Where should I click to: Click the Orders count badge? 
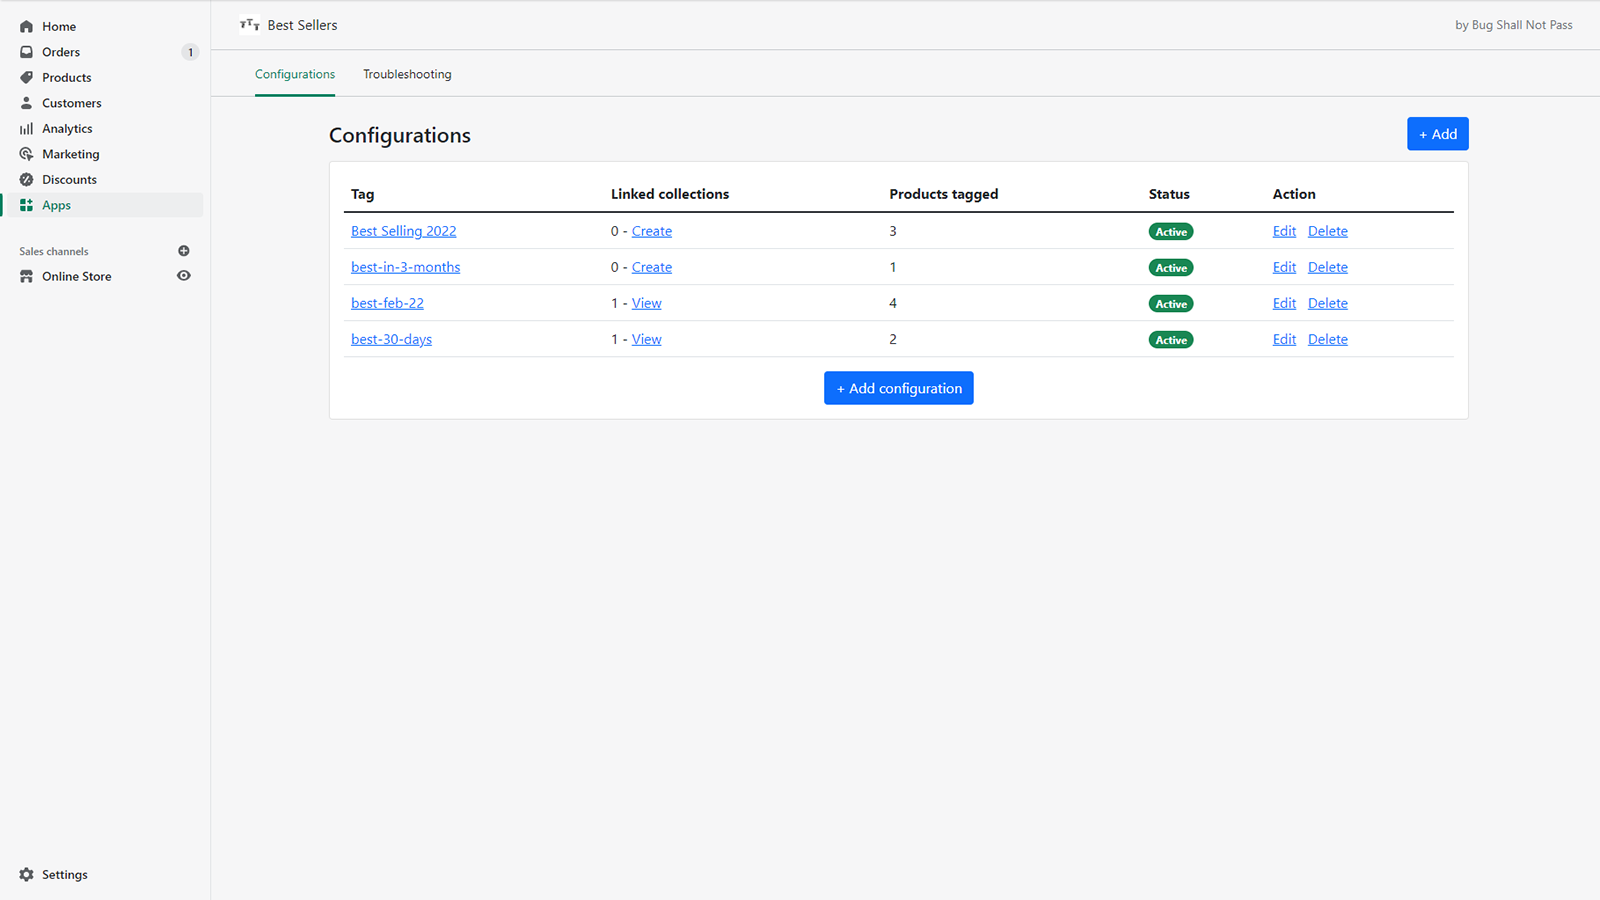pyautogui.click(x=190, y=52)
